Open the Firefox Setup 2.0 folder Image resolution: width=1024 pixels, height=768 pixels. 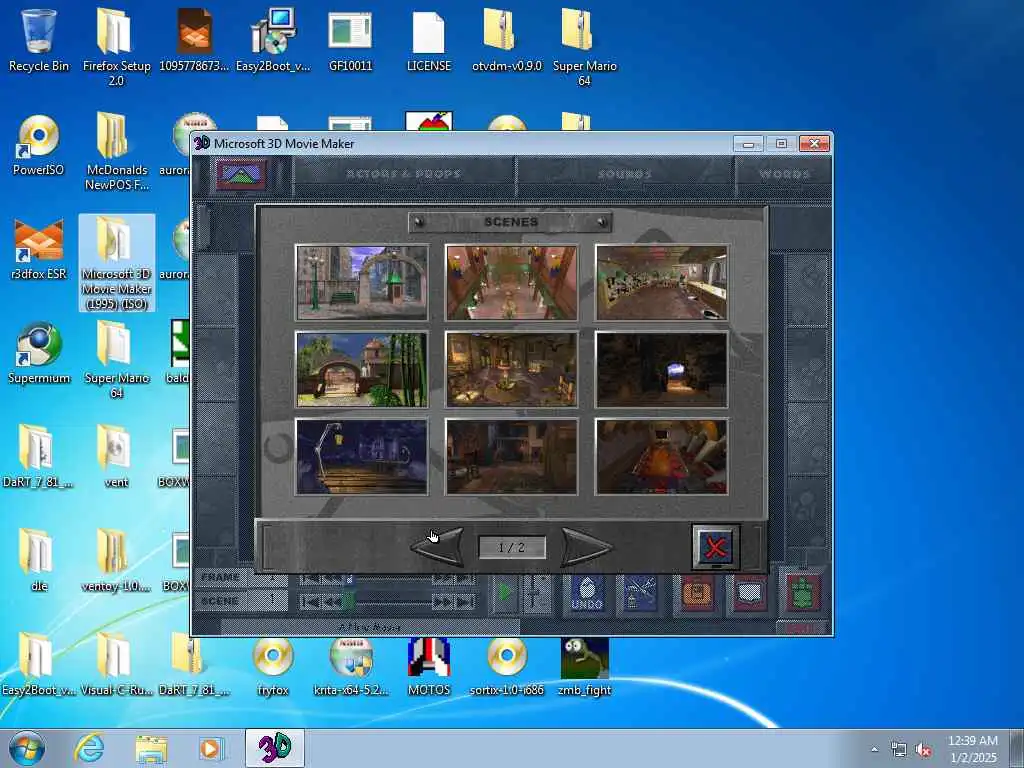point(116,46)
